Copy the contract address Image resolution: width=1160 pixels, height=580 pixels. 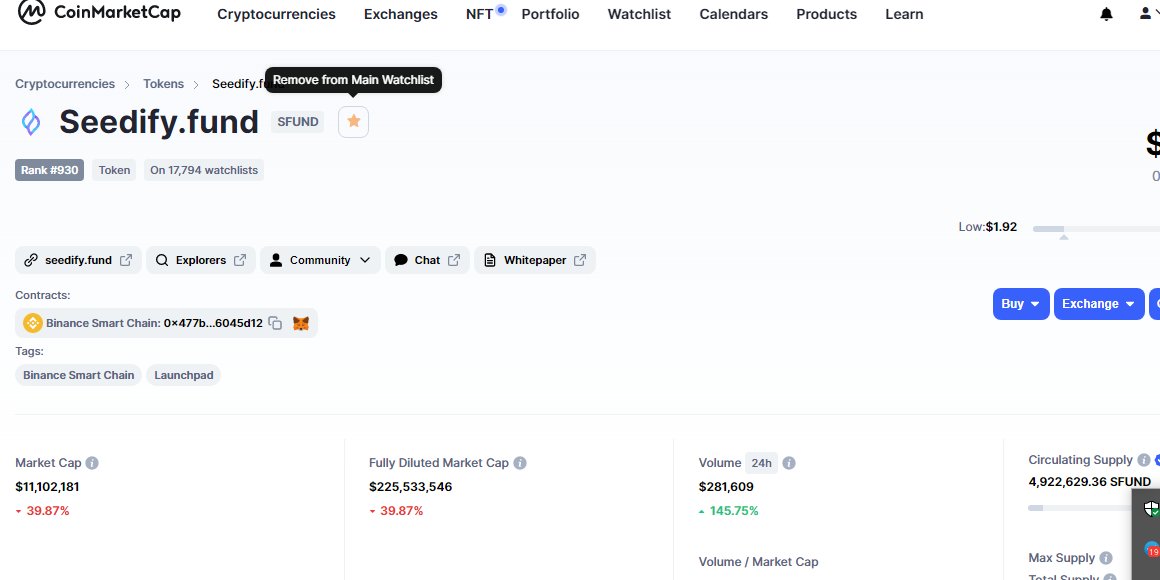pos(277,323)
